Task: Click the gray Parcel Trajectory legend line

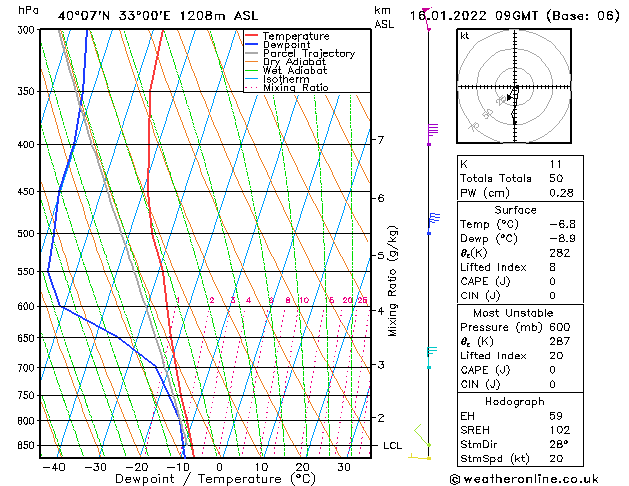Action: (251, 53)
